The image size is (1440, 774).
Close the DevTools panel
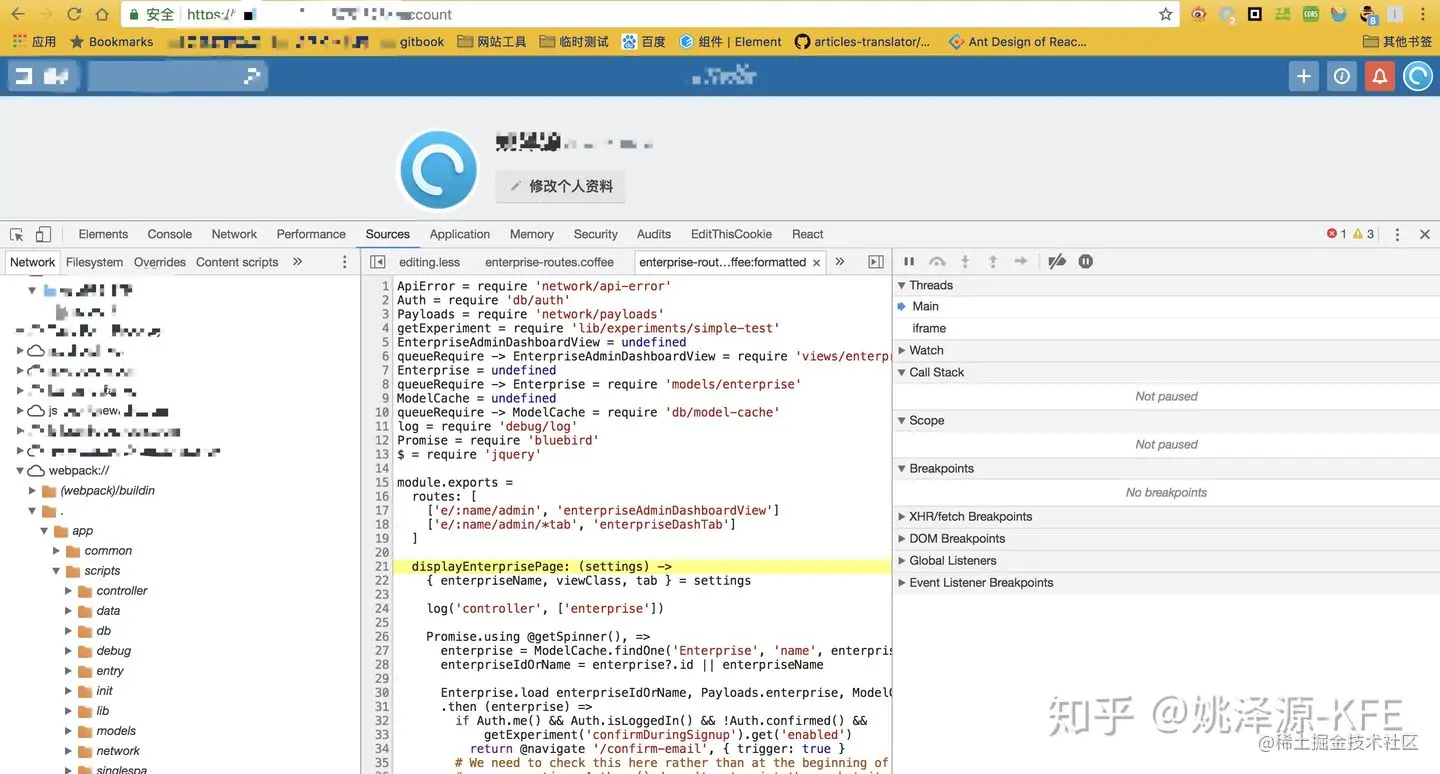[x=1425, y=234]
